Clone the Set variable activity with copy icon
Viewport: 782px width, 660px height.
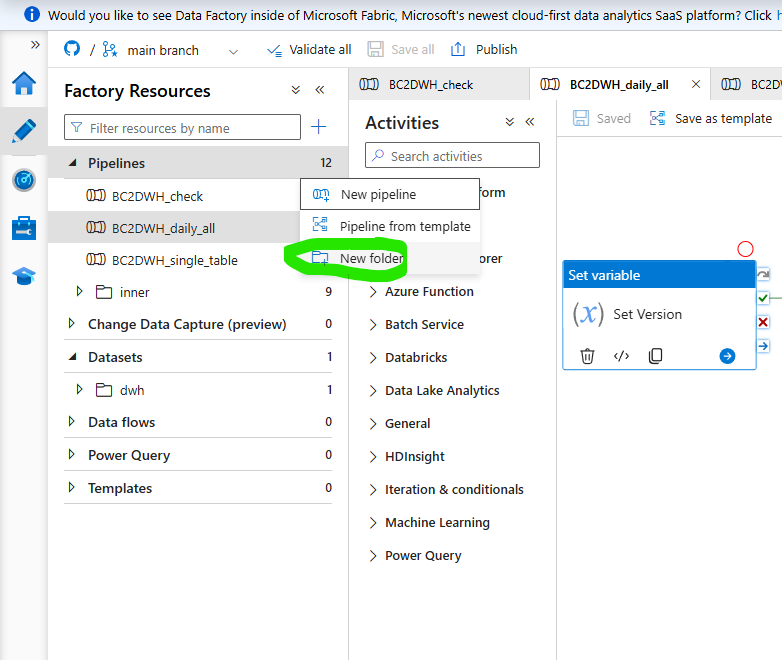[x=655, y=356]
